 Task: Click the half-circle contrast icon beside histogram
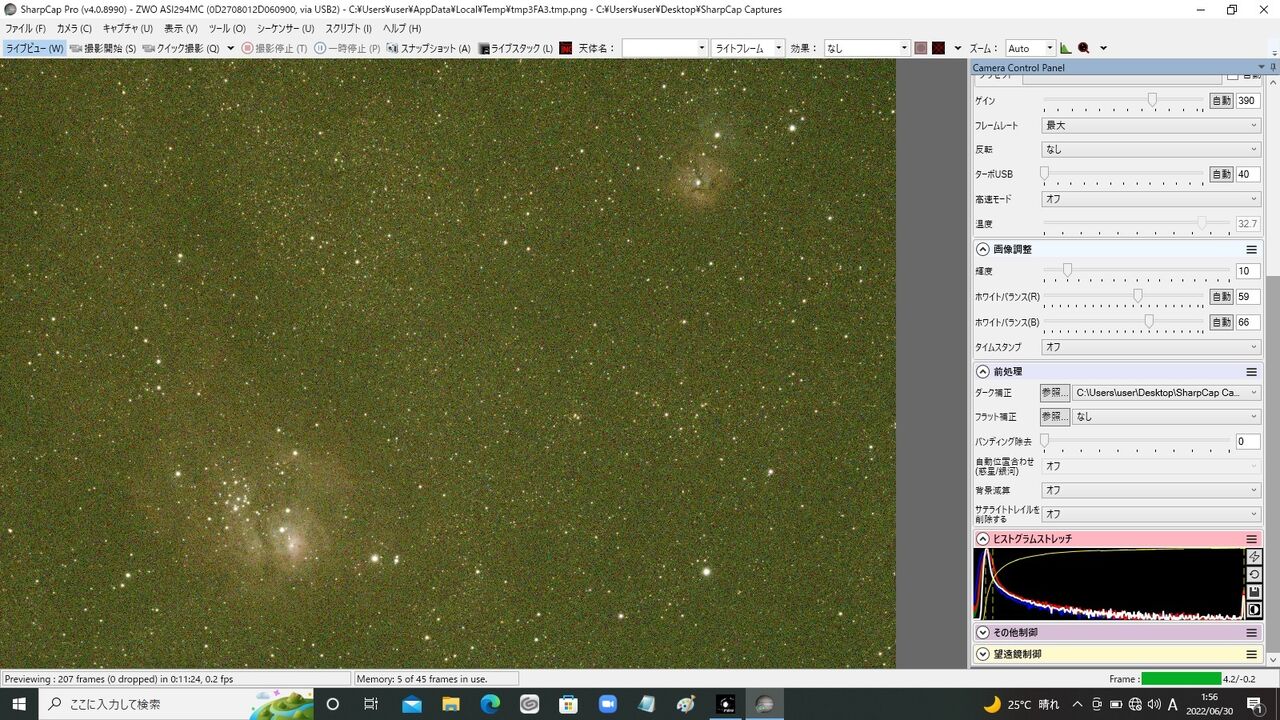coord(1255,609)
